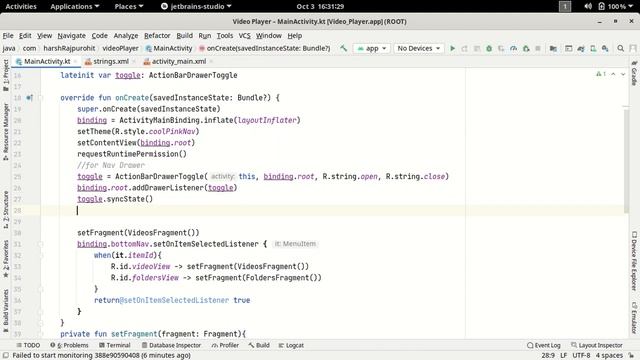Open the No Devices selector dropdown

pyautogui.click(x=419, y=48)
